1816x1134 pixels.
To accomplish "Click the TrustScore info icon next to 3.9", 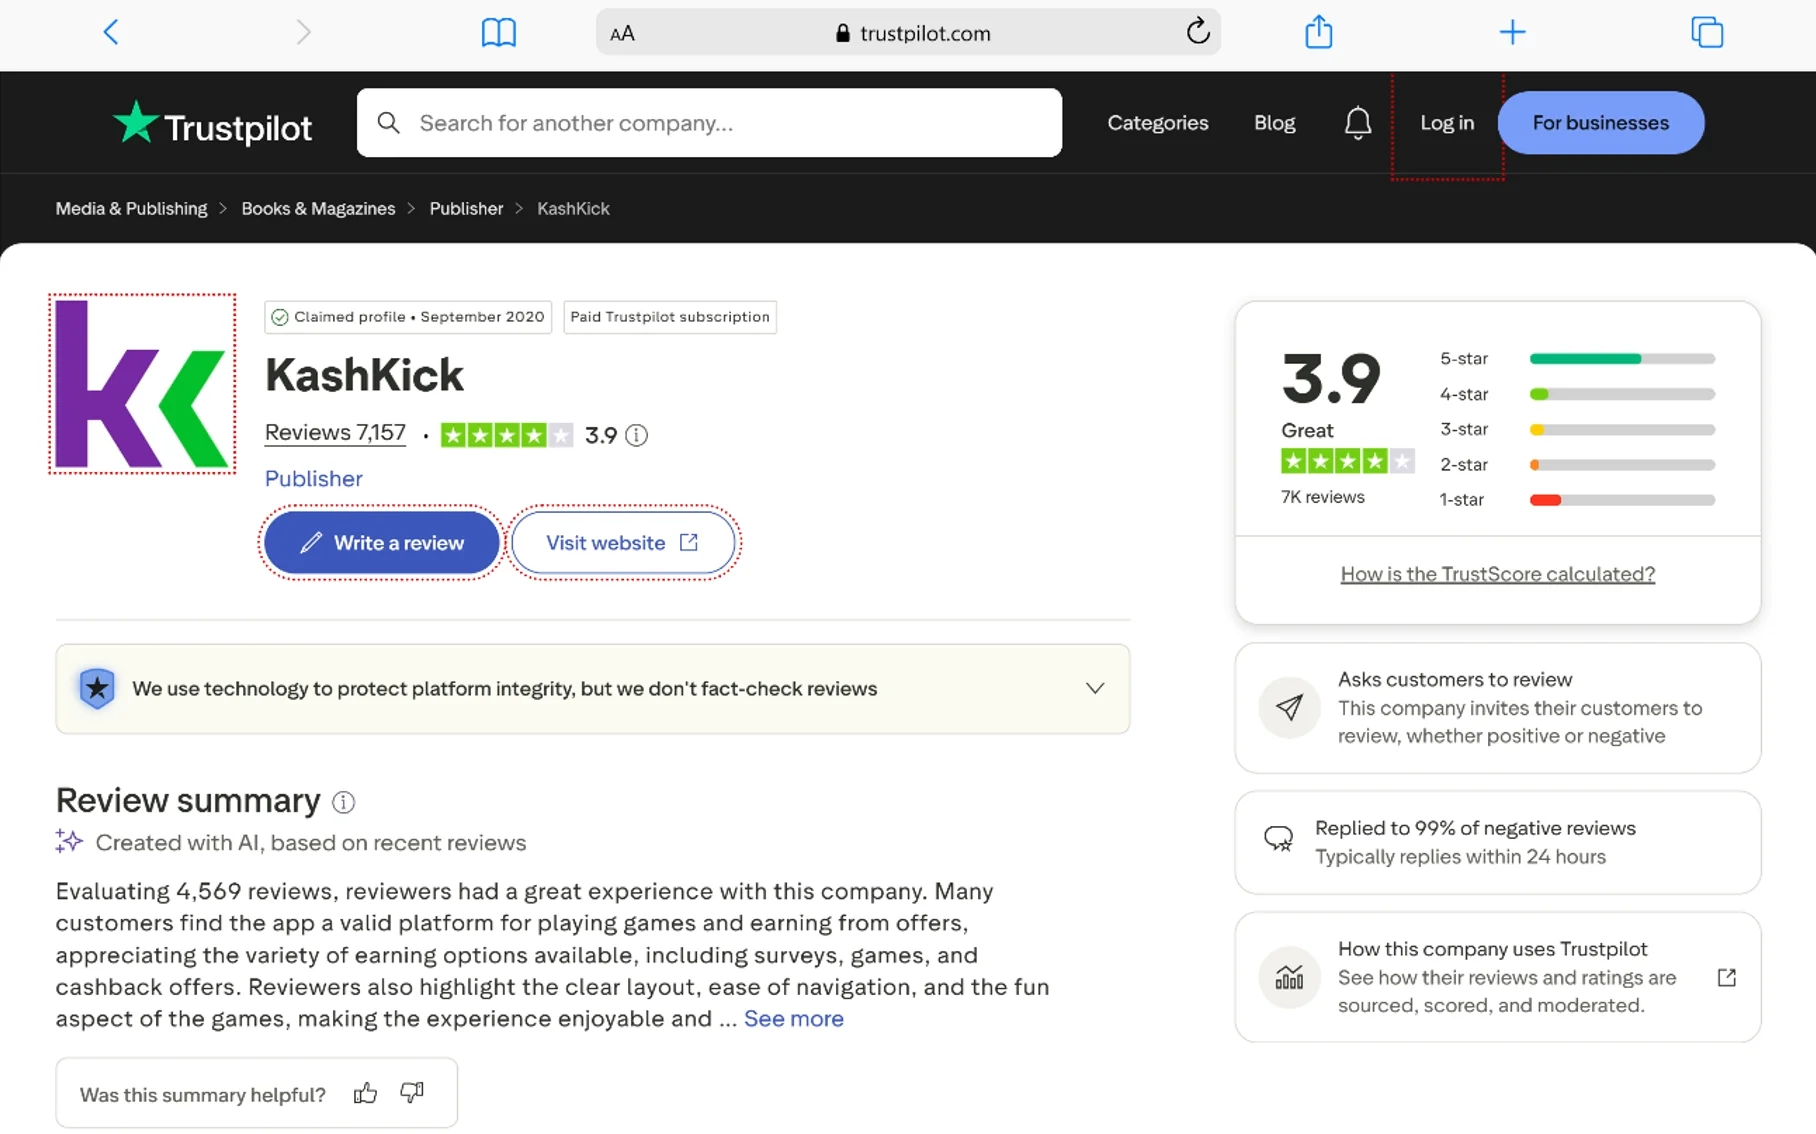I will click(x=636, y=435).
